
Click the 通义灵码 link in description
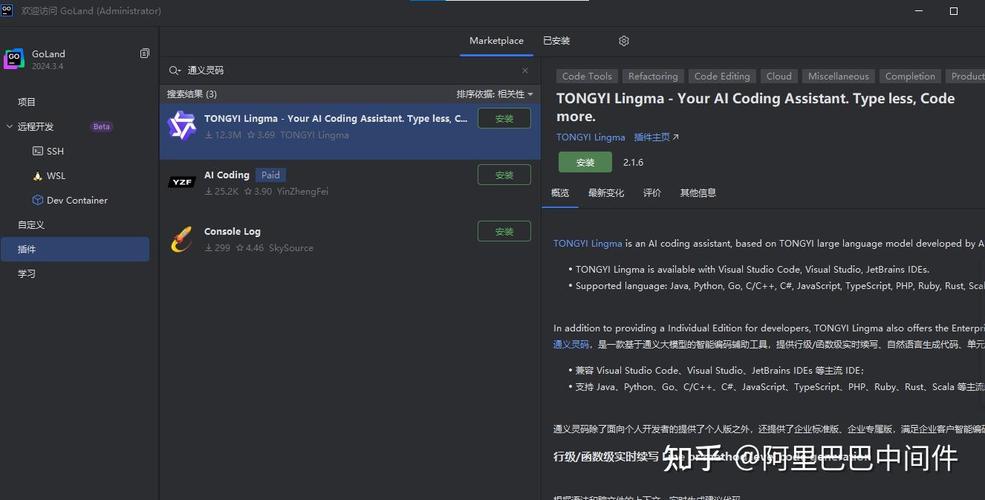click(571, 344)
